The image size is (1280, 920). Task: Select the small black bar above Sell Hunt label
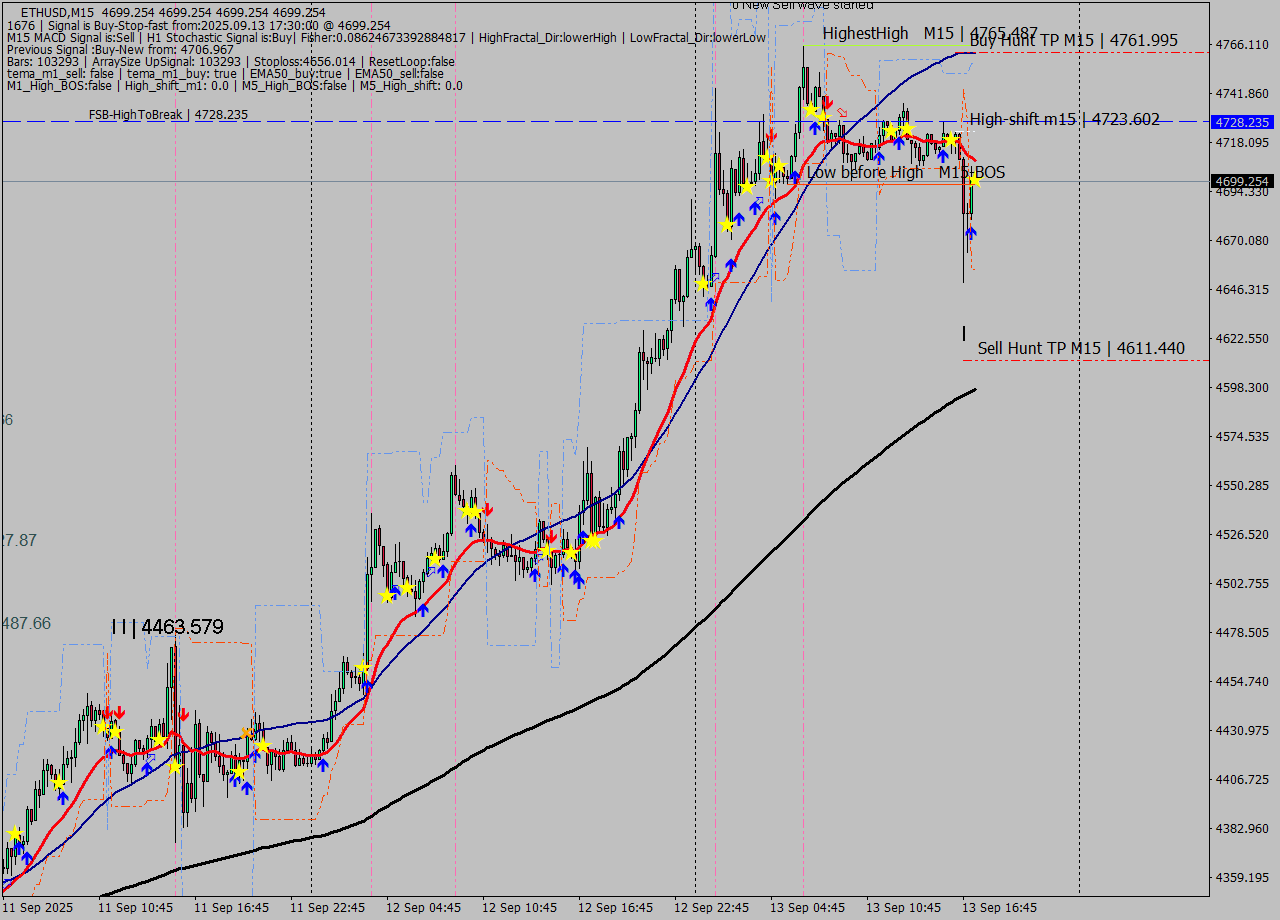coord(964,333)
